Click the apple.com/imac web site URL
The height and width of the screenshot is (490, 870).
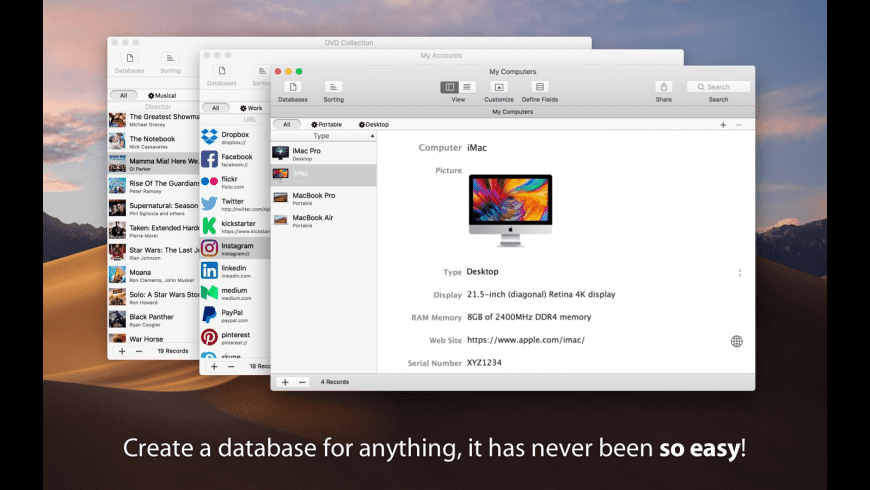click(x=525, y=340)
